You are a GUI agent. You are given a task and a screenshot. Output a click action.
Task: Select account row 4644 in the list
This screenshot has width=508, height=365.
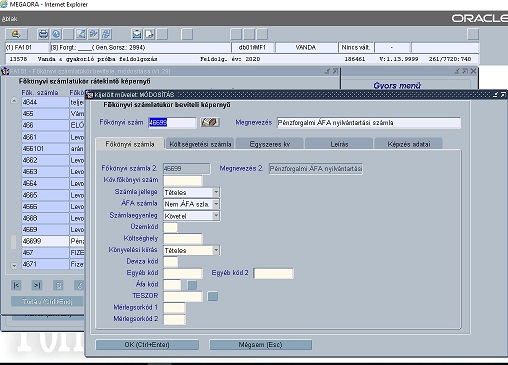[x=45, y=102]
